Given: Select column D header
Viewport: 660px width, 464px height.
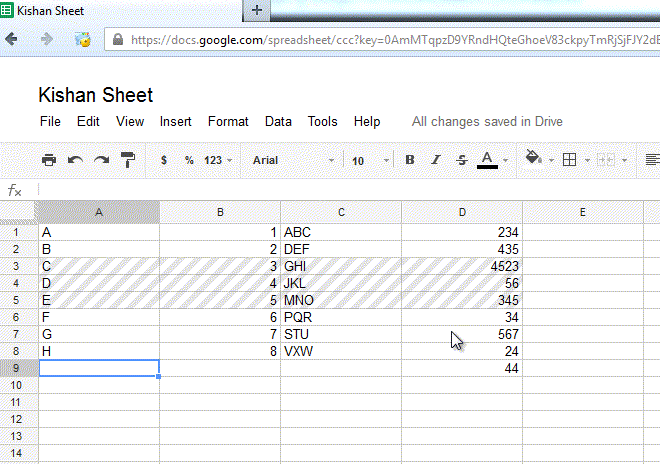Looking at the screenshot, I should 462,212.
